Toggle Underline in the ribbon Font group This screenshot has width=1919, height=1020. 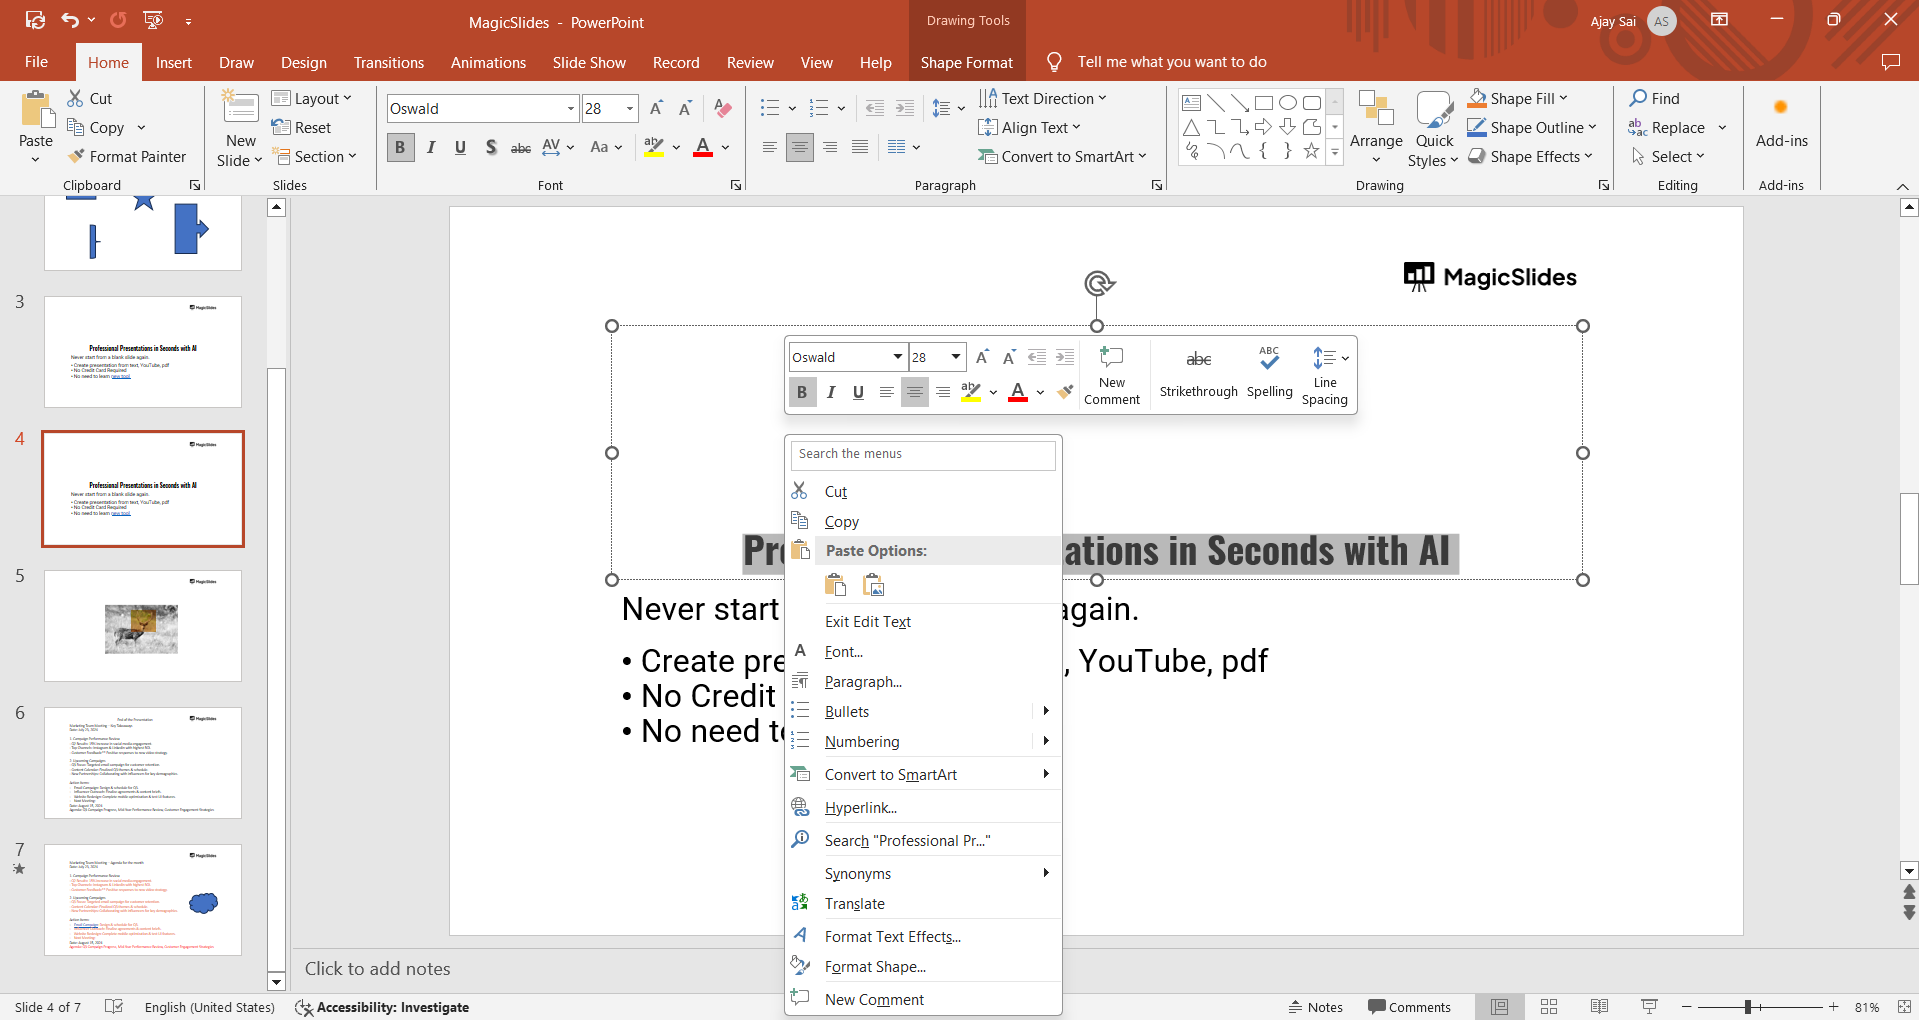(x=460, y=148)
